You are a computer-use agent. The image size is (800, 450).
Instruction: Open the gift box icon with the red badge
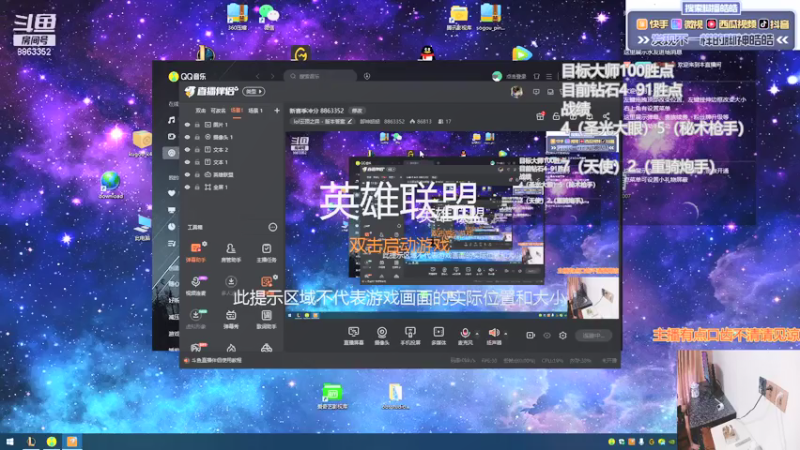pyautogui.click(x=540, y=116)
